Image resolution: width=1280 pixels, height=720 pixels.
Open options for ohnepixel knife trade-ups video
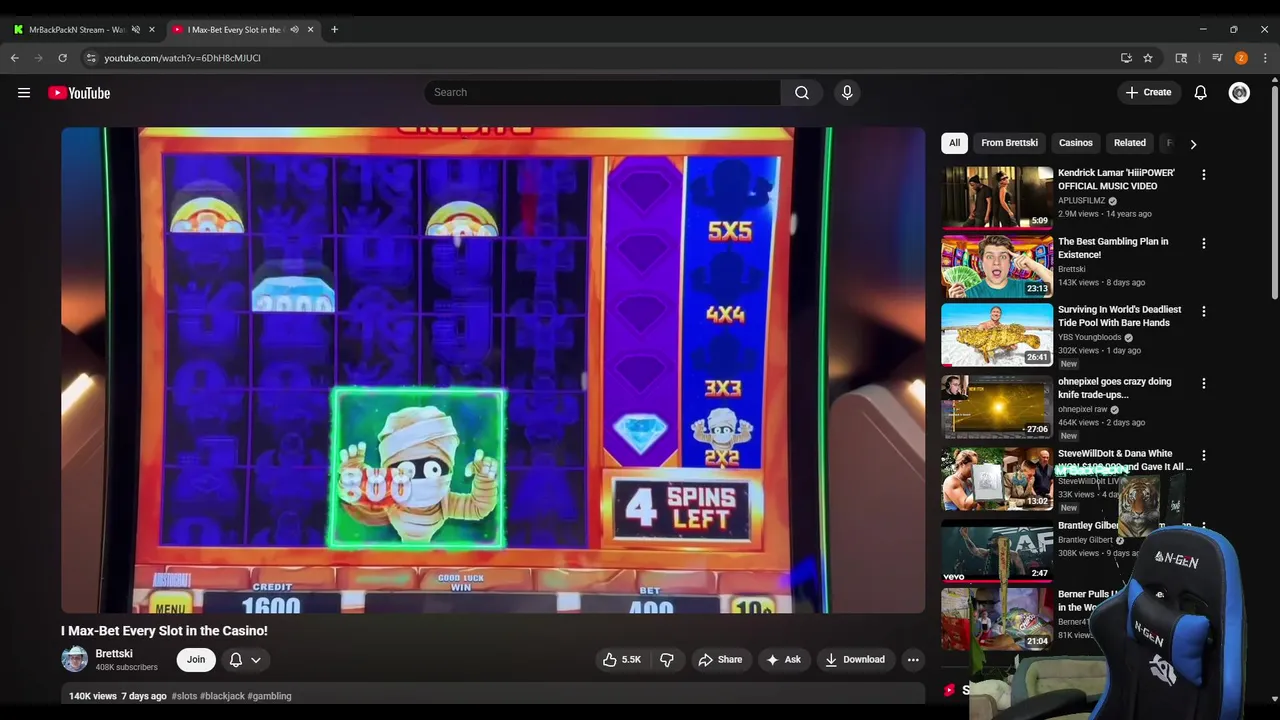[1204, 383]
